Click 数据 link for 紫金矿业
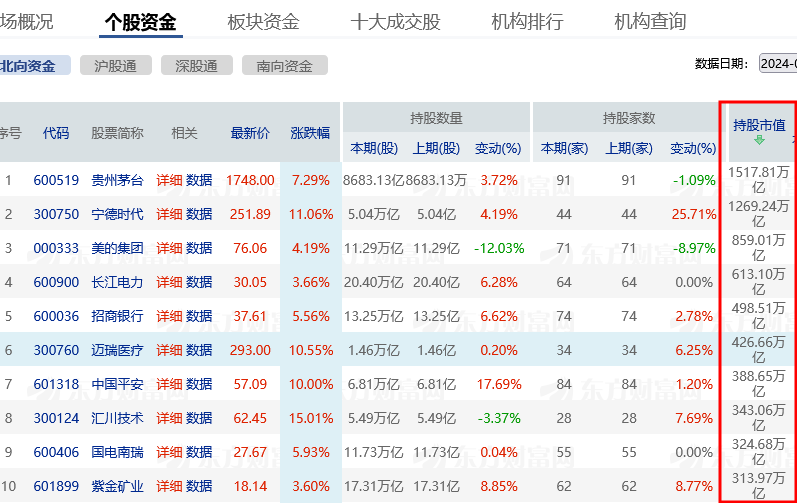797x503 pixels. (x=199, y=486)
